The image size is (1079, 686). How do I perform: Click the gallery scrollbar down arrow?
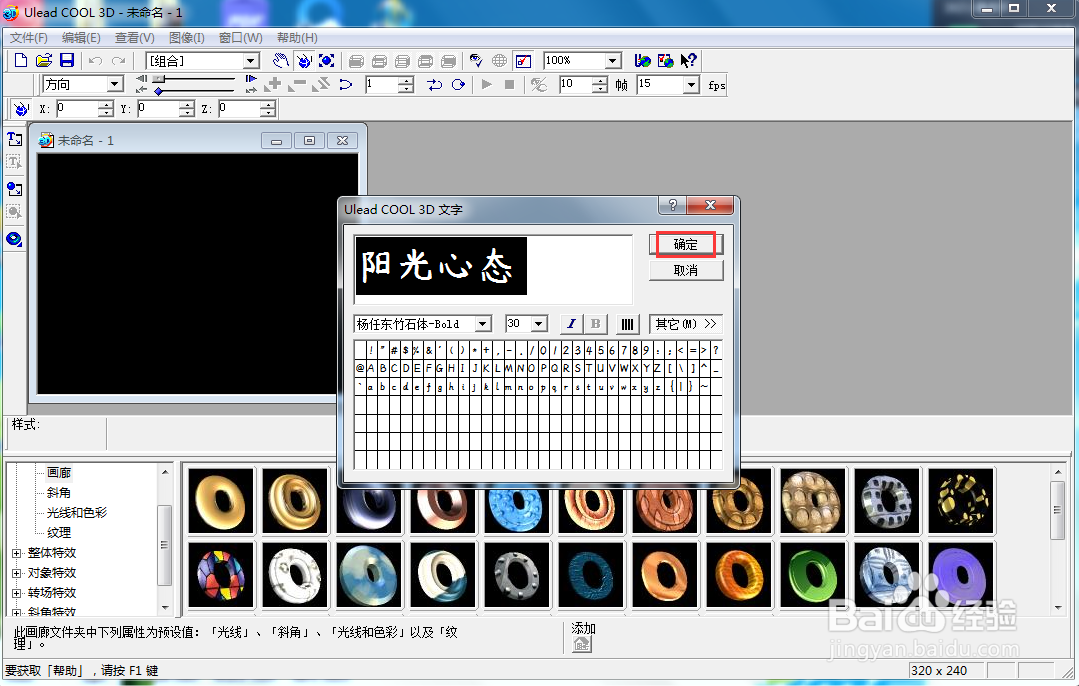[x=1058, y=608]
